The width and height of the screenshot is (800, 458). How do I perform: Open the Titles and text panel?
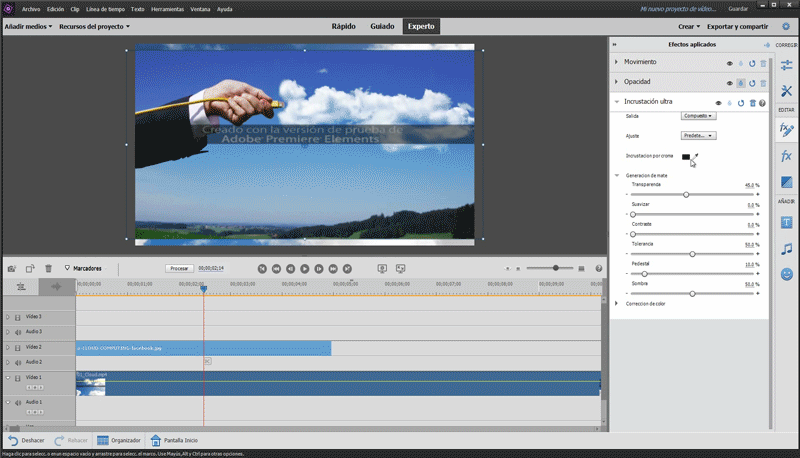(x=786, y=222)
